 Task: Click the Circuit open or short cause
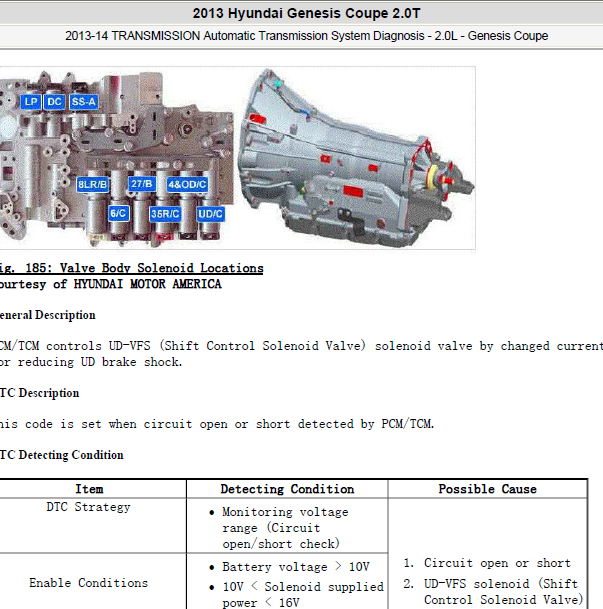pyautogui.click(x=487, y=563)
